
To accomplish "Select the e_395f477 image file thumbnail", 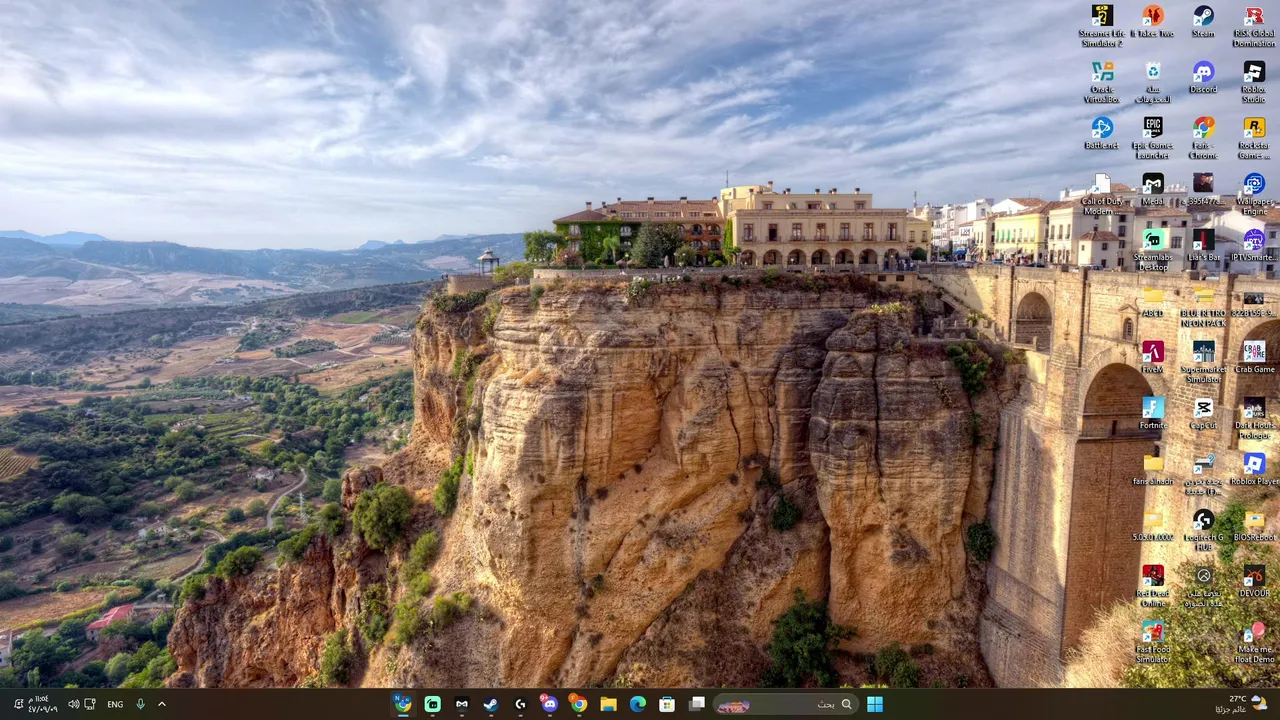I will click(x=1203, y=190).
